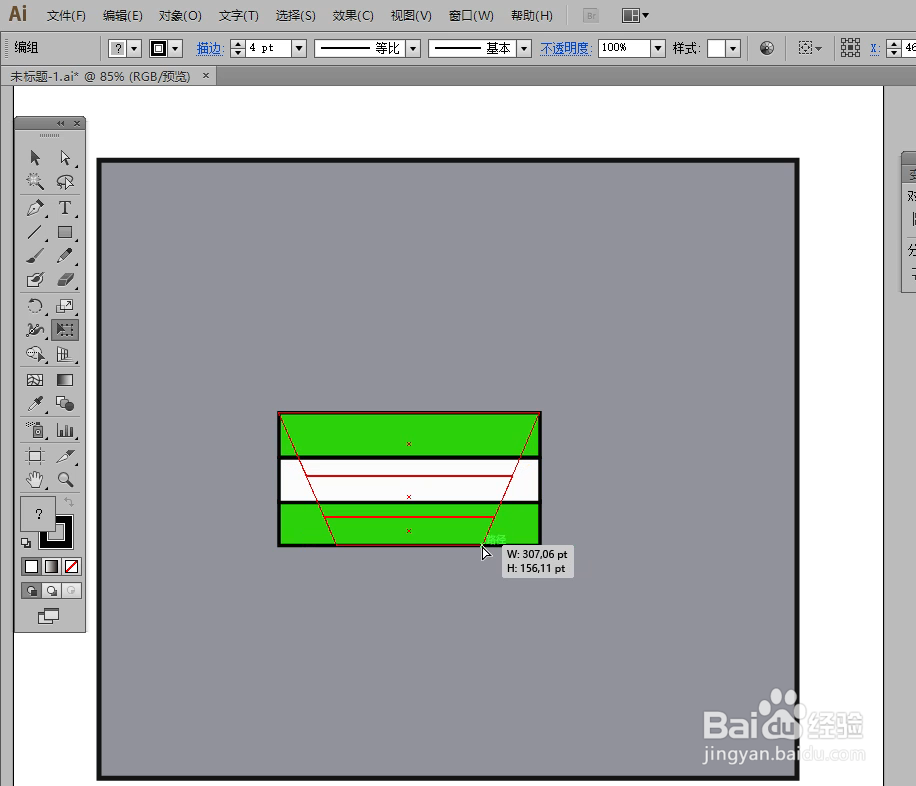The image size is (916, 786).
Task: Select the Symbol Sprayer tool
Action: pos(35,431)
